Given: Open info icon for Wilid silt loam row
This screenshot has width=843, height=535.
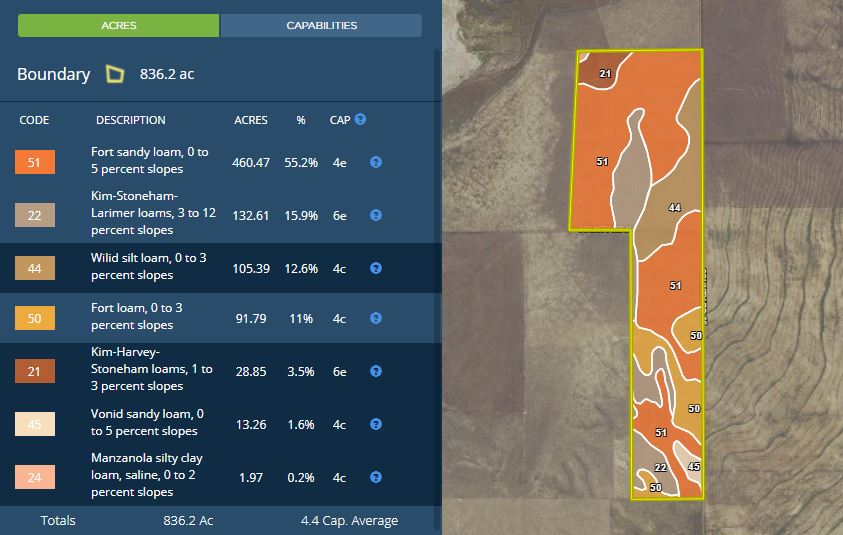Looking at the screenshot, I should pyautogui.click(x=376, y=267).
